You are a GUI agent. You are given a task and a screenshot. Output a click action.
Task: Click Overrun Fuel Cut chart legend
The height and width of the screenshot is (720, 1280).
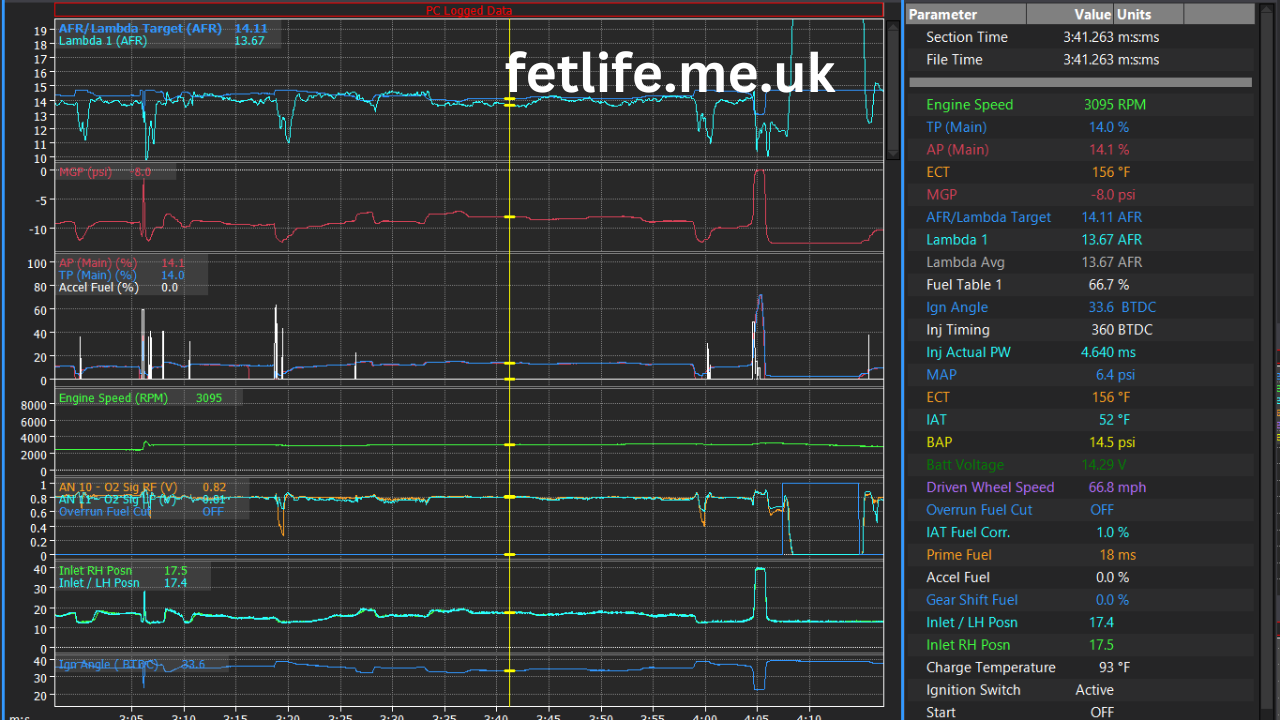pos(104,511)
